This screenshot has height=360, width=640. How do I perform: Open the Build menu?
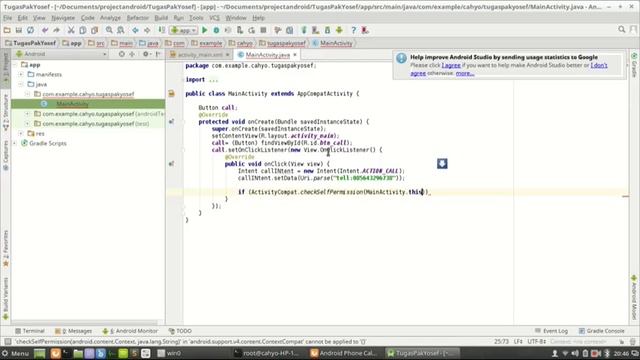coord(161,18)
